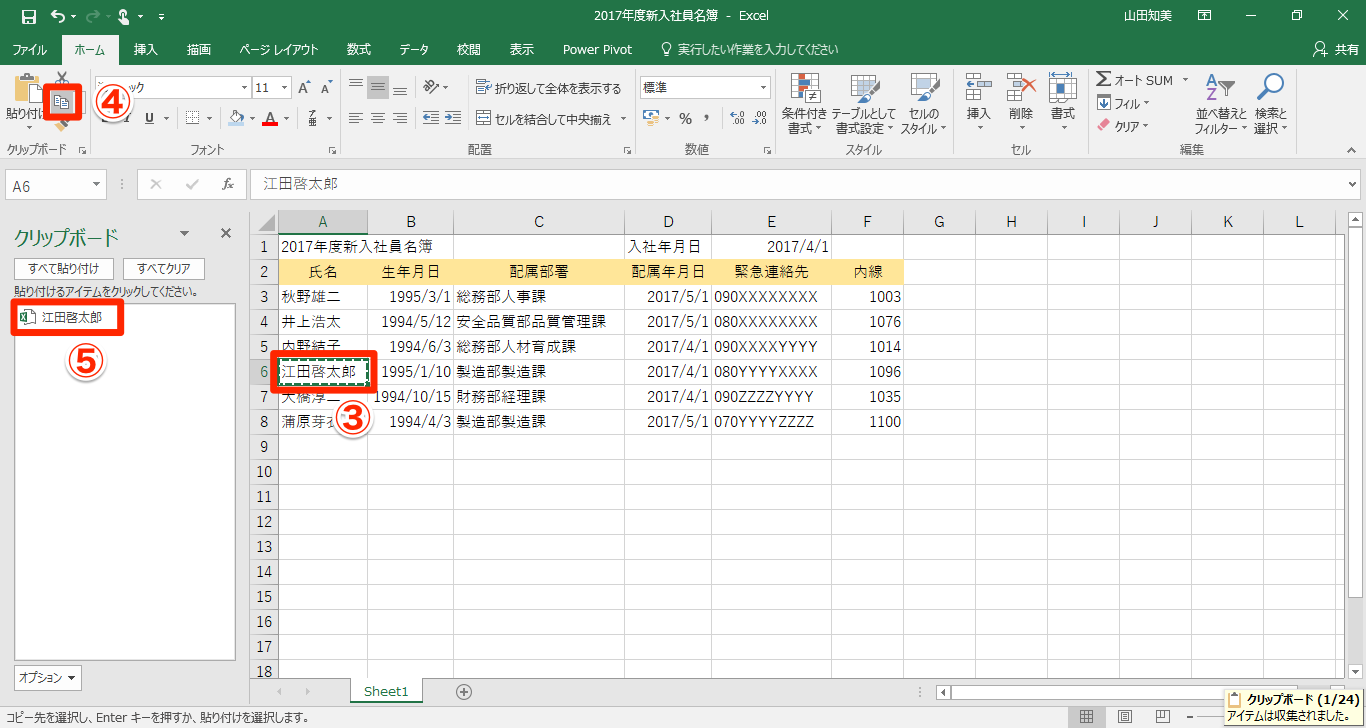Open the font size dropdown
Screen dimensions: 1366x728
[x=283, y=88]
